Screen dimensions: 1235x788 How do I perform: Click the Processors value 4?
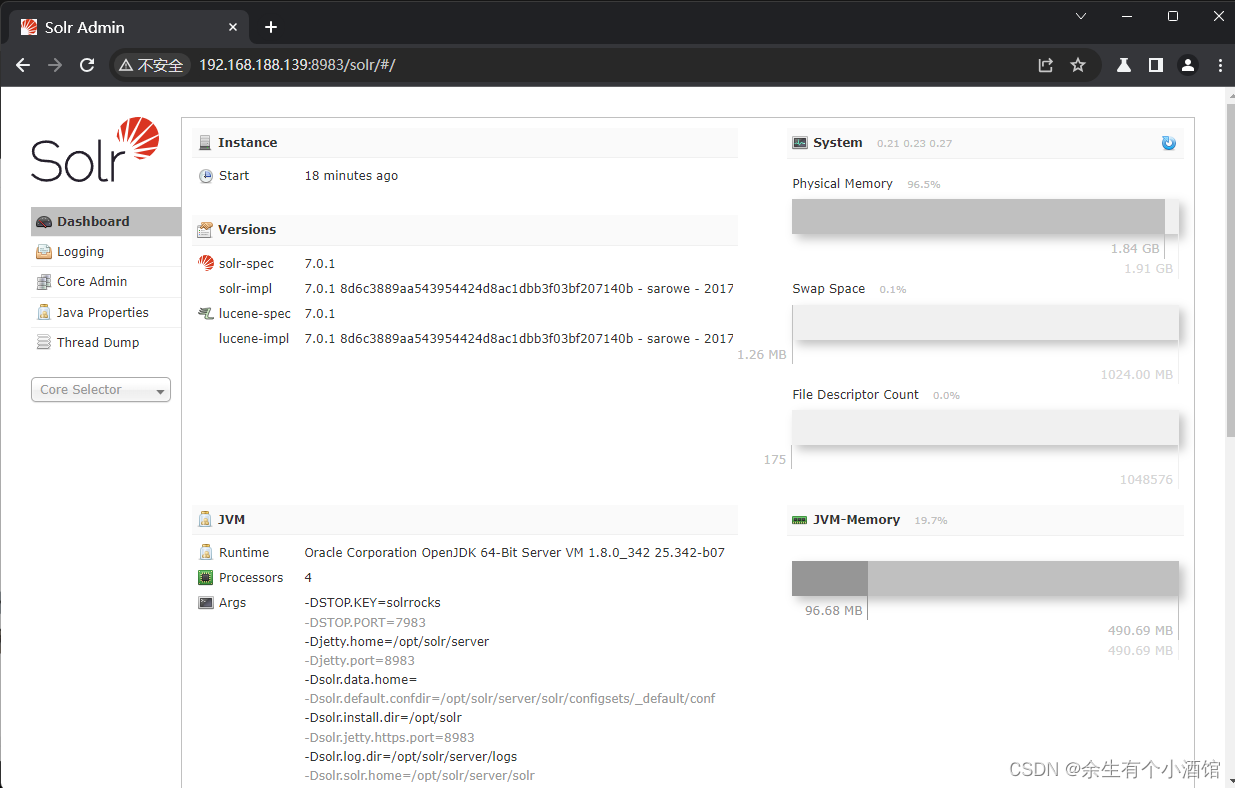click(308, 577)
